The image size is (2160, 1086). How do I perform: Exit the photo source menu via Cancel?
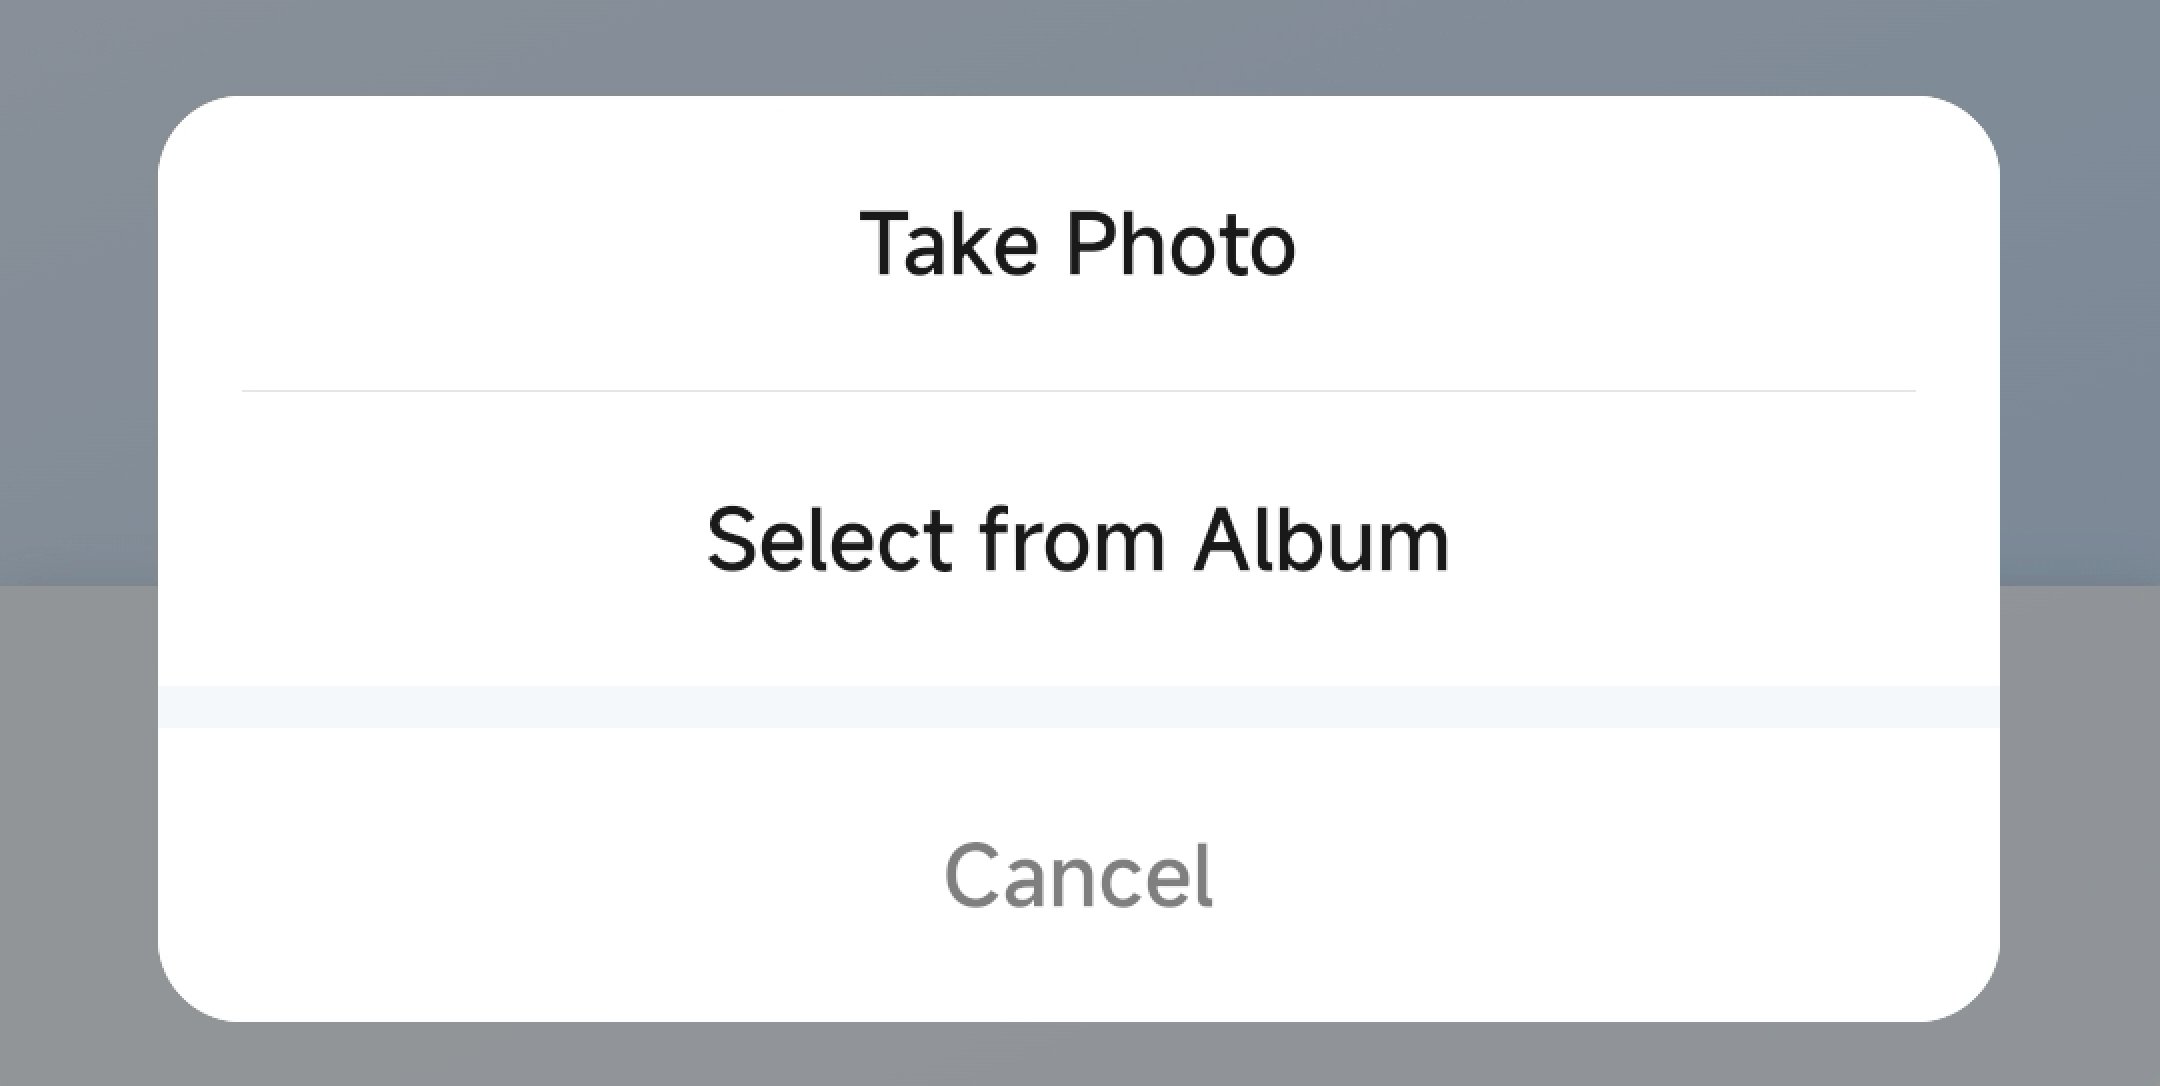pos(1078,876)
